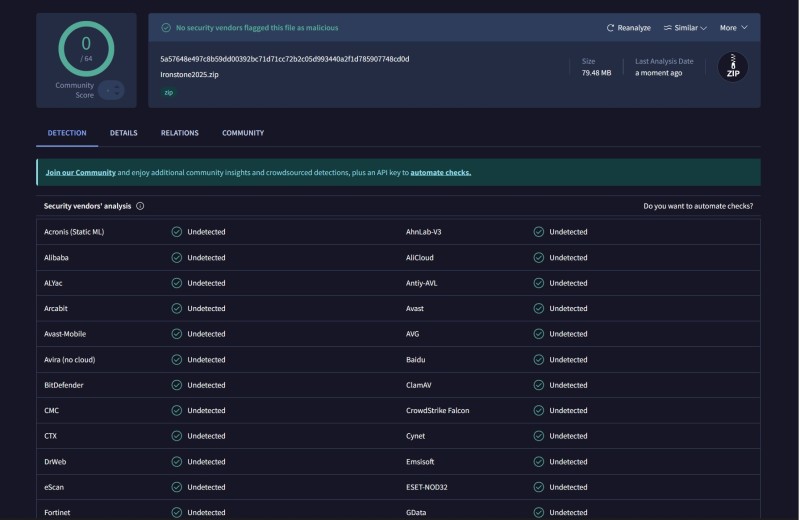The image size is (800, 520).
Task: Open the Relations tab
Action: 180,133
